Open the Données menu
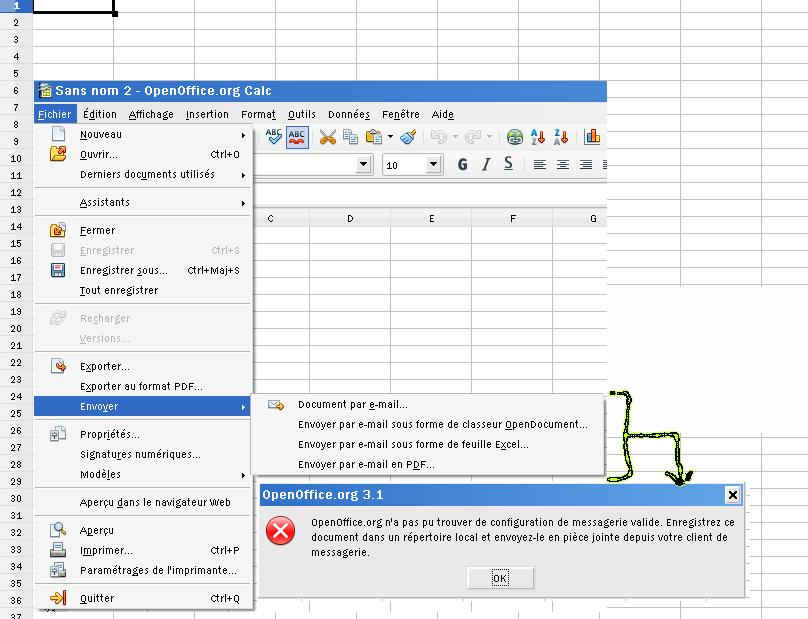Viewport: 808px width, 619px height. [349, 114]
